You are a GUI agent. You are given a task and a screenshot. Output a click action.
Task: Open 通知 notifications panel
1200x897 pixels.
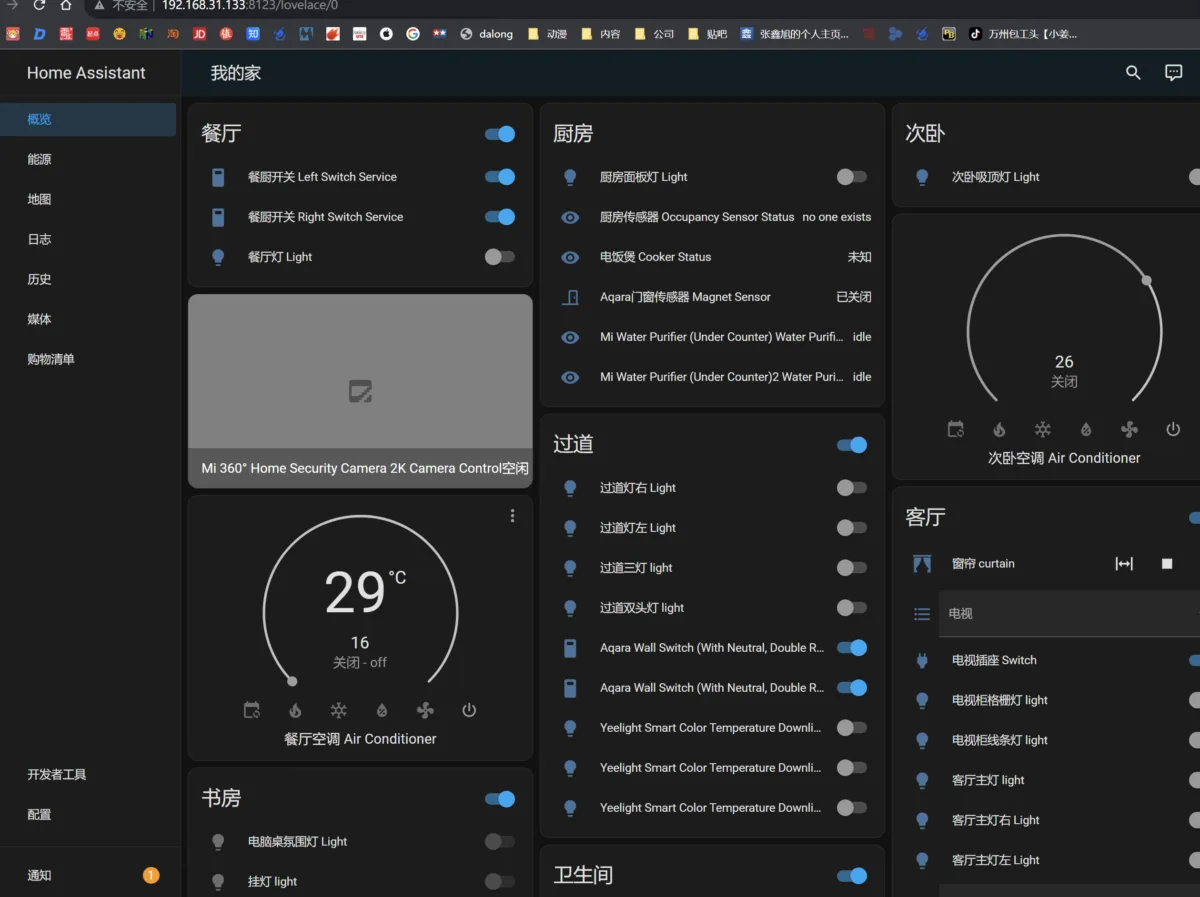click(x=39, y=875)
